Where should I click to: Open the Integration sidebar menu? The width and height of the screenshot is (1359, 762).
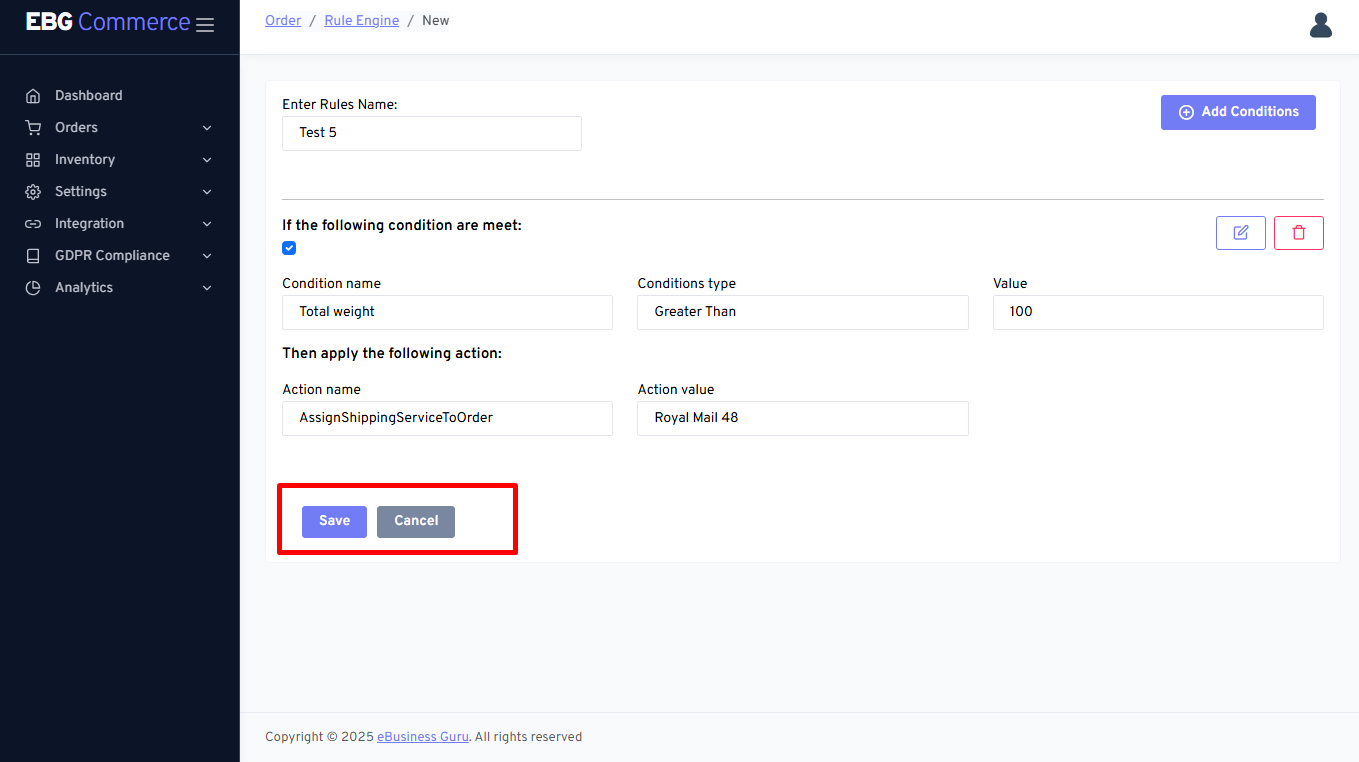point(90,224)
